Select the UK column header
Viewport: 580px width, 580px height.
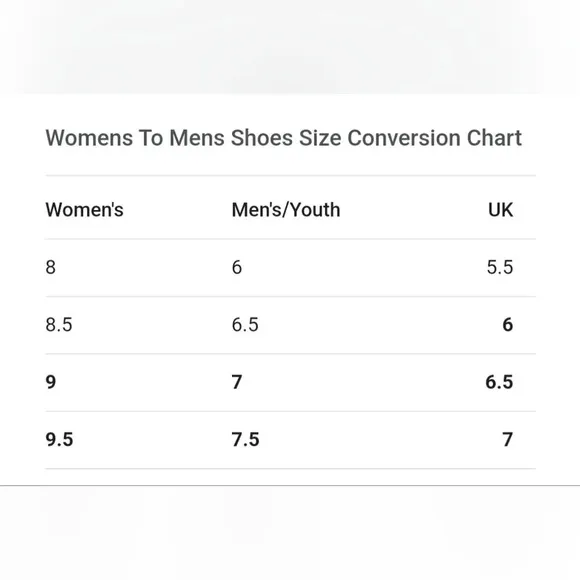500,210
